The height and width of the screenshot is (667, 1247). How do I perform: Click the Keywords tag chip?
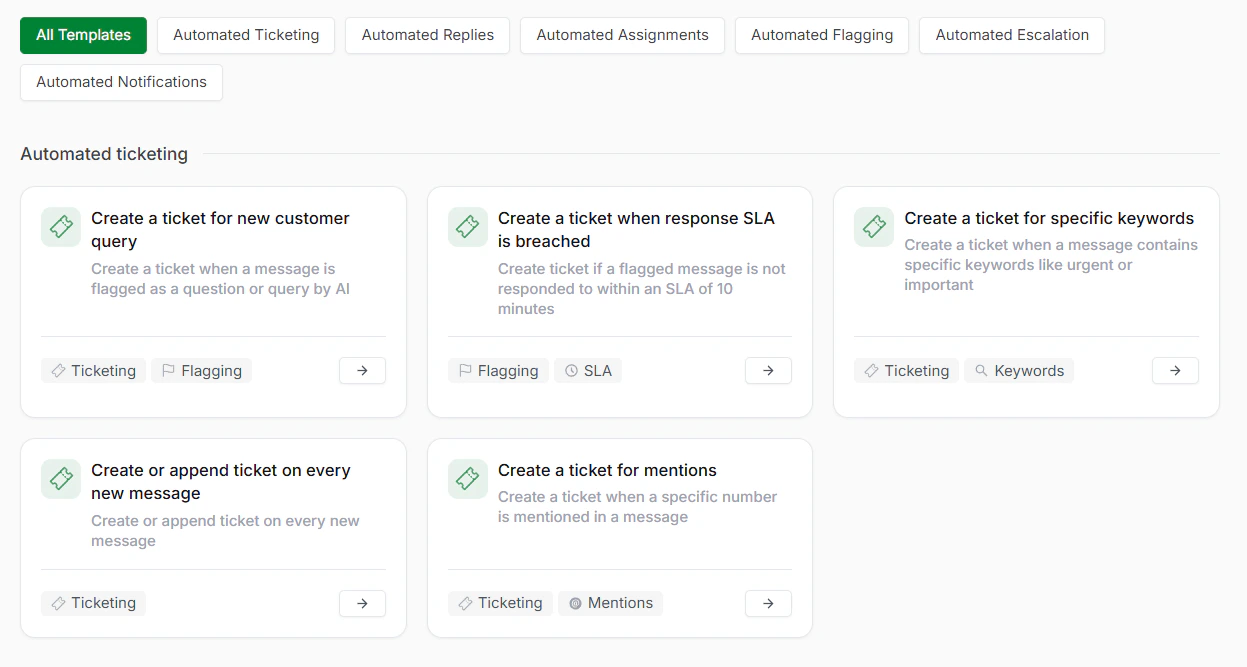click(x=1019, y=371)
